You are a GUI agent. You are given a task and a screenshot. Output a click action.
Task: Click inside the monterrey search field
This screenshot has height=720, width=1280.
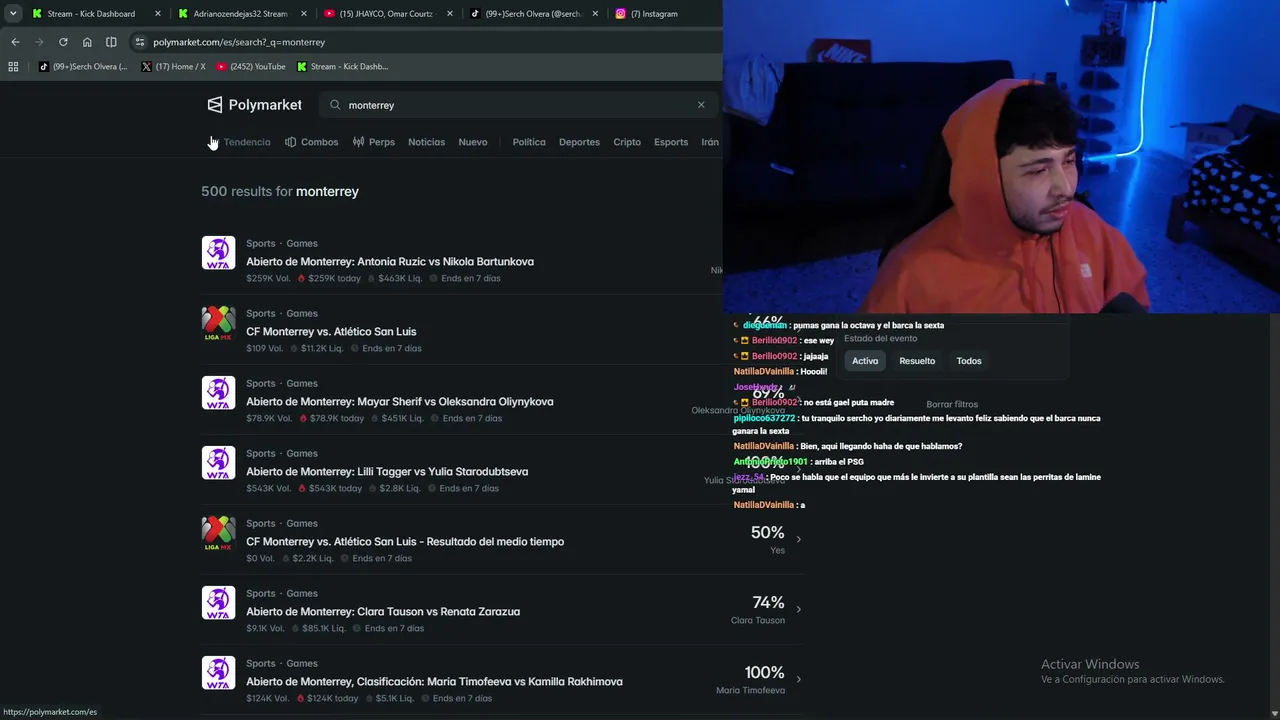517,105
